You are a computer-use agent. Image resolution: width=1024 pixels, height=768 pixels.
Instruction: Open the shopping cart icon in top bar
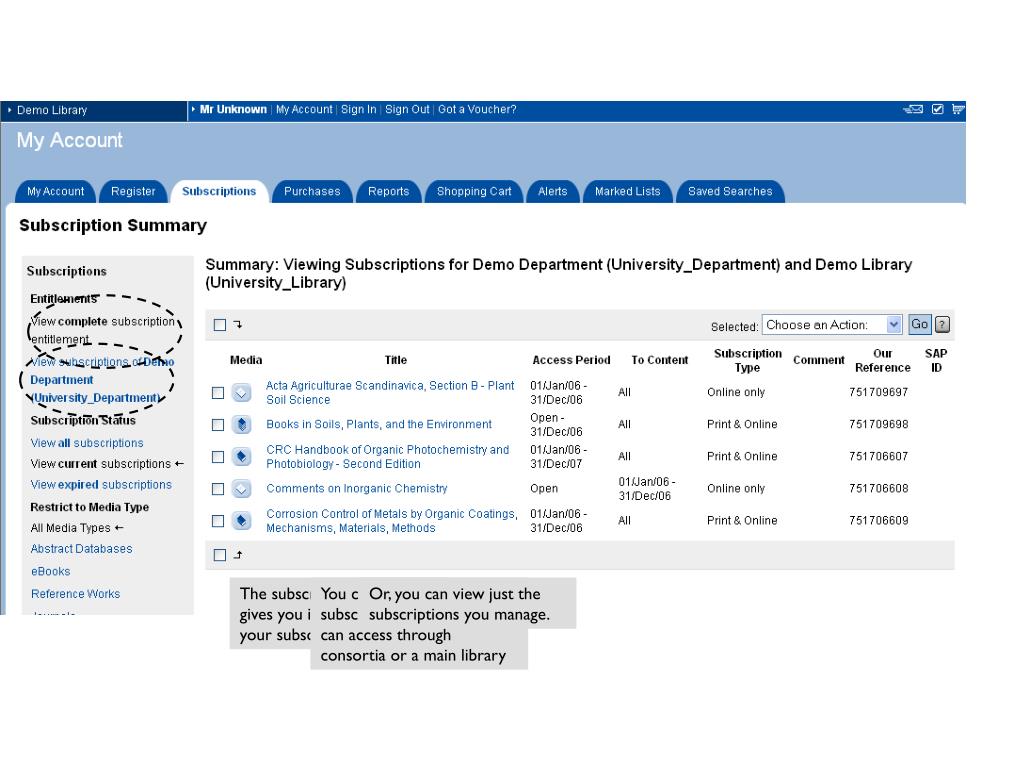[957, 109]
